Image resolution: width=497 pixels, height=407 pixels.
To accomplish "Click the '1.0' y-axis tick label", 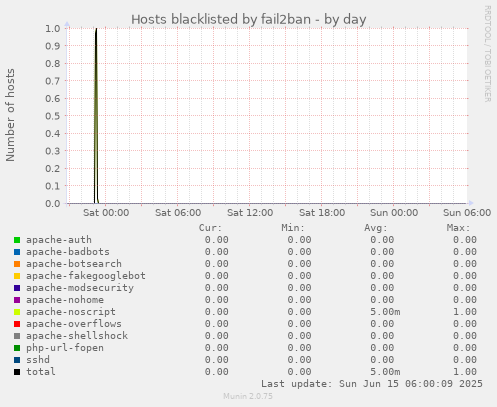I will pos(53,28).
